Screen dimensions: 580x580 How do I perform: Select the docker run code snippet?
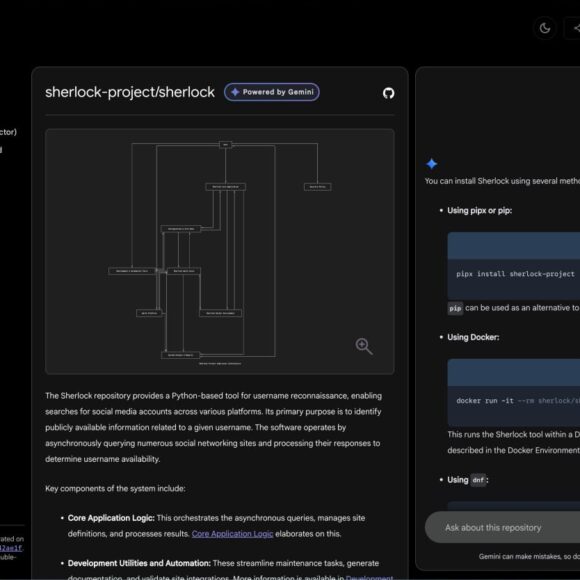click(x=518, y=401)
